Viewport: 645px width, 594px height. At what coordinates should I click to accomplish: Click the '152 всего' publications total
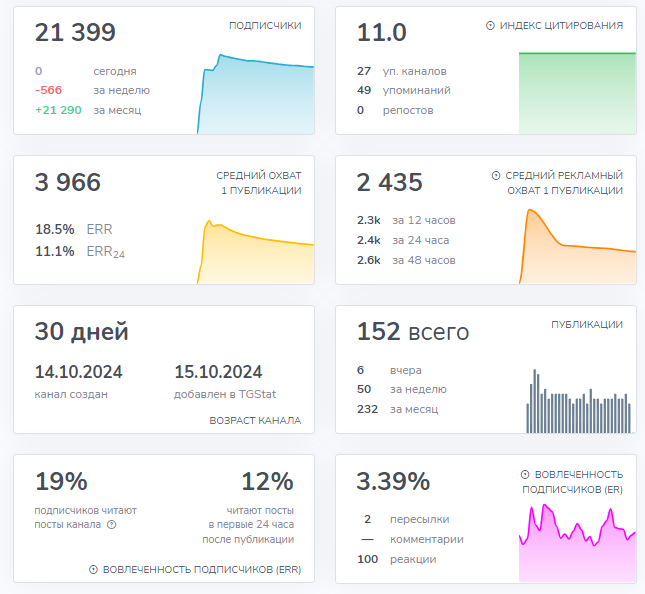(x=412, y=332)
